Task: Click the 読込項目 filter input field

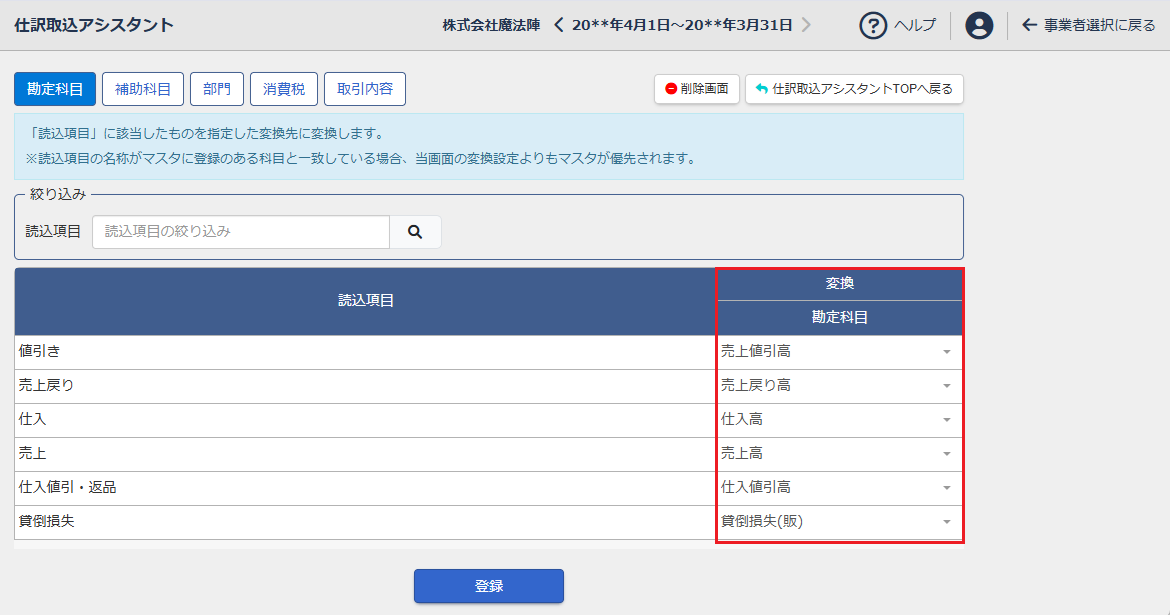Action: pos(241,232)
